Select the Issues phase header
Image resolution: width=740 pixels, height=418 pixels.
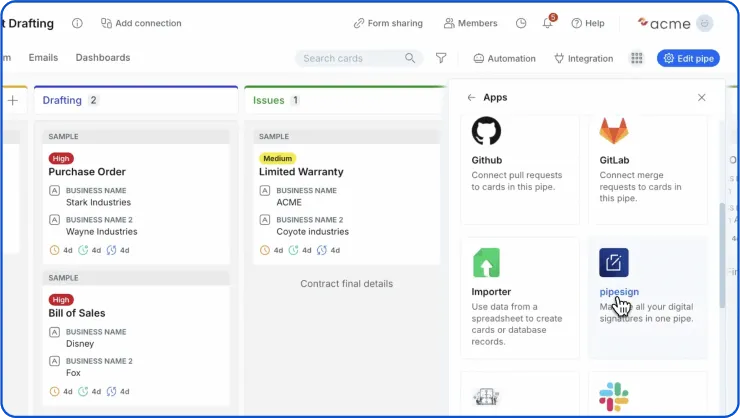click(345, 100)
